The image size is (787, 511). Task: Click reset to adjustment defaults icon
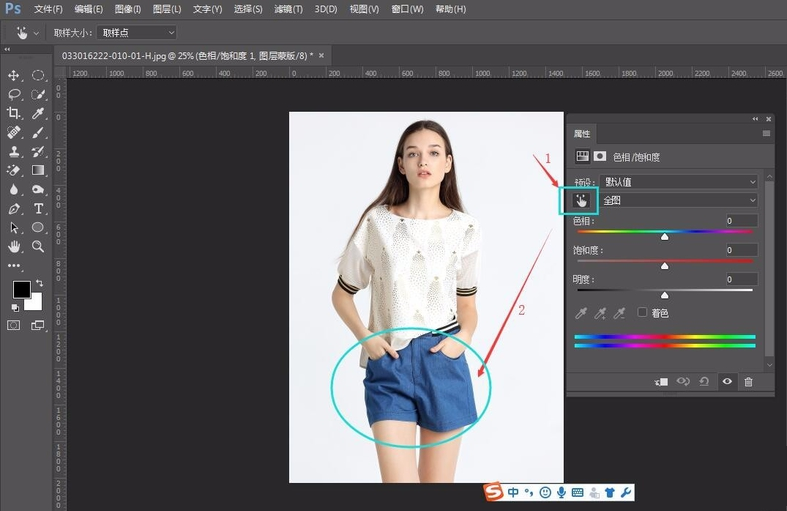(706, 381)
